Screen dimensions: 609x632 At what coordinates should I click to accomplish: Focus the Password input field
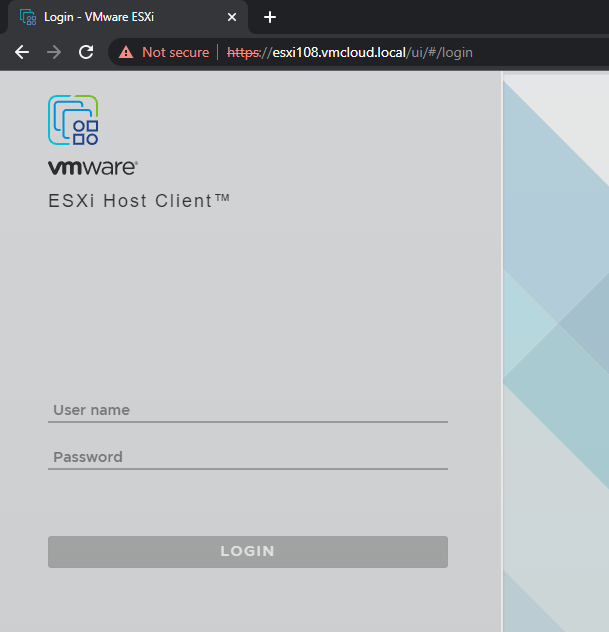click(247, 457)
